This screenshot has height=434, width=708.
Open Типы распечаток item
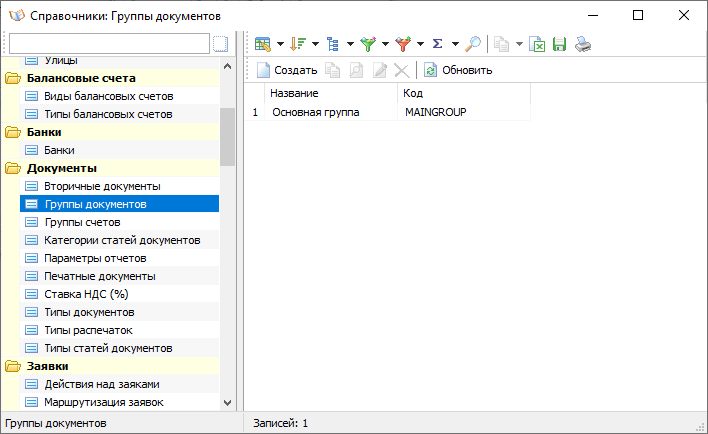(88, 330)
